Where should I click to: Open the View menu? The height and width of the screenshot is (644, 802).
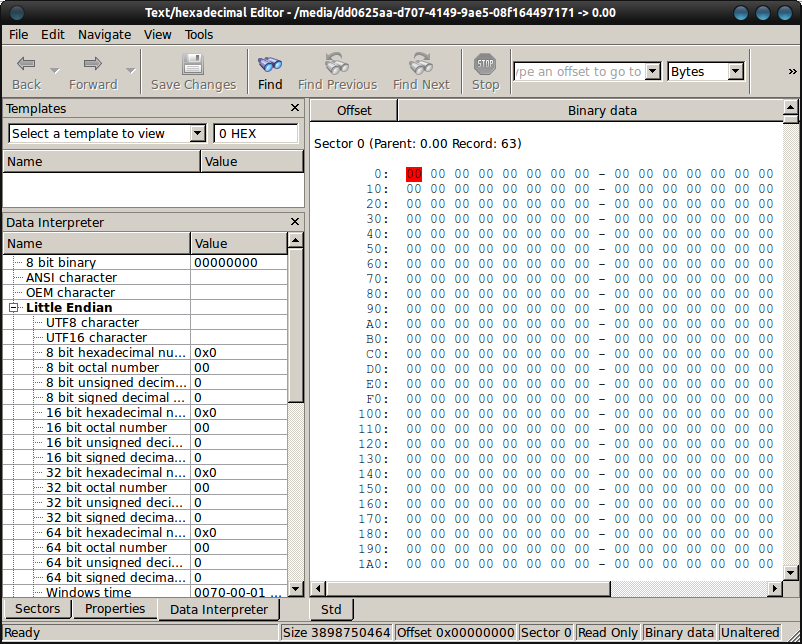pyautogui.click(x=158, y=34)
